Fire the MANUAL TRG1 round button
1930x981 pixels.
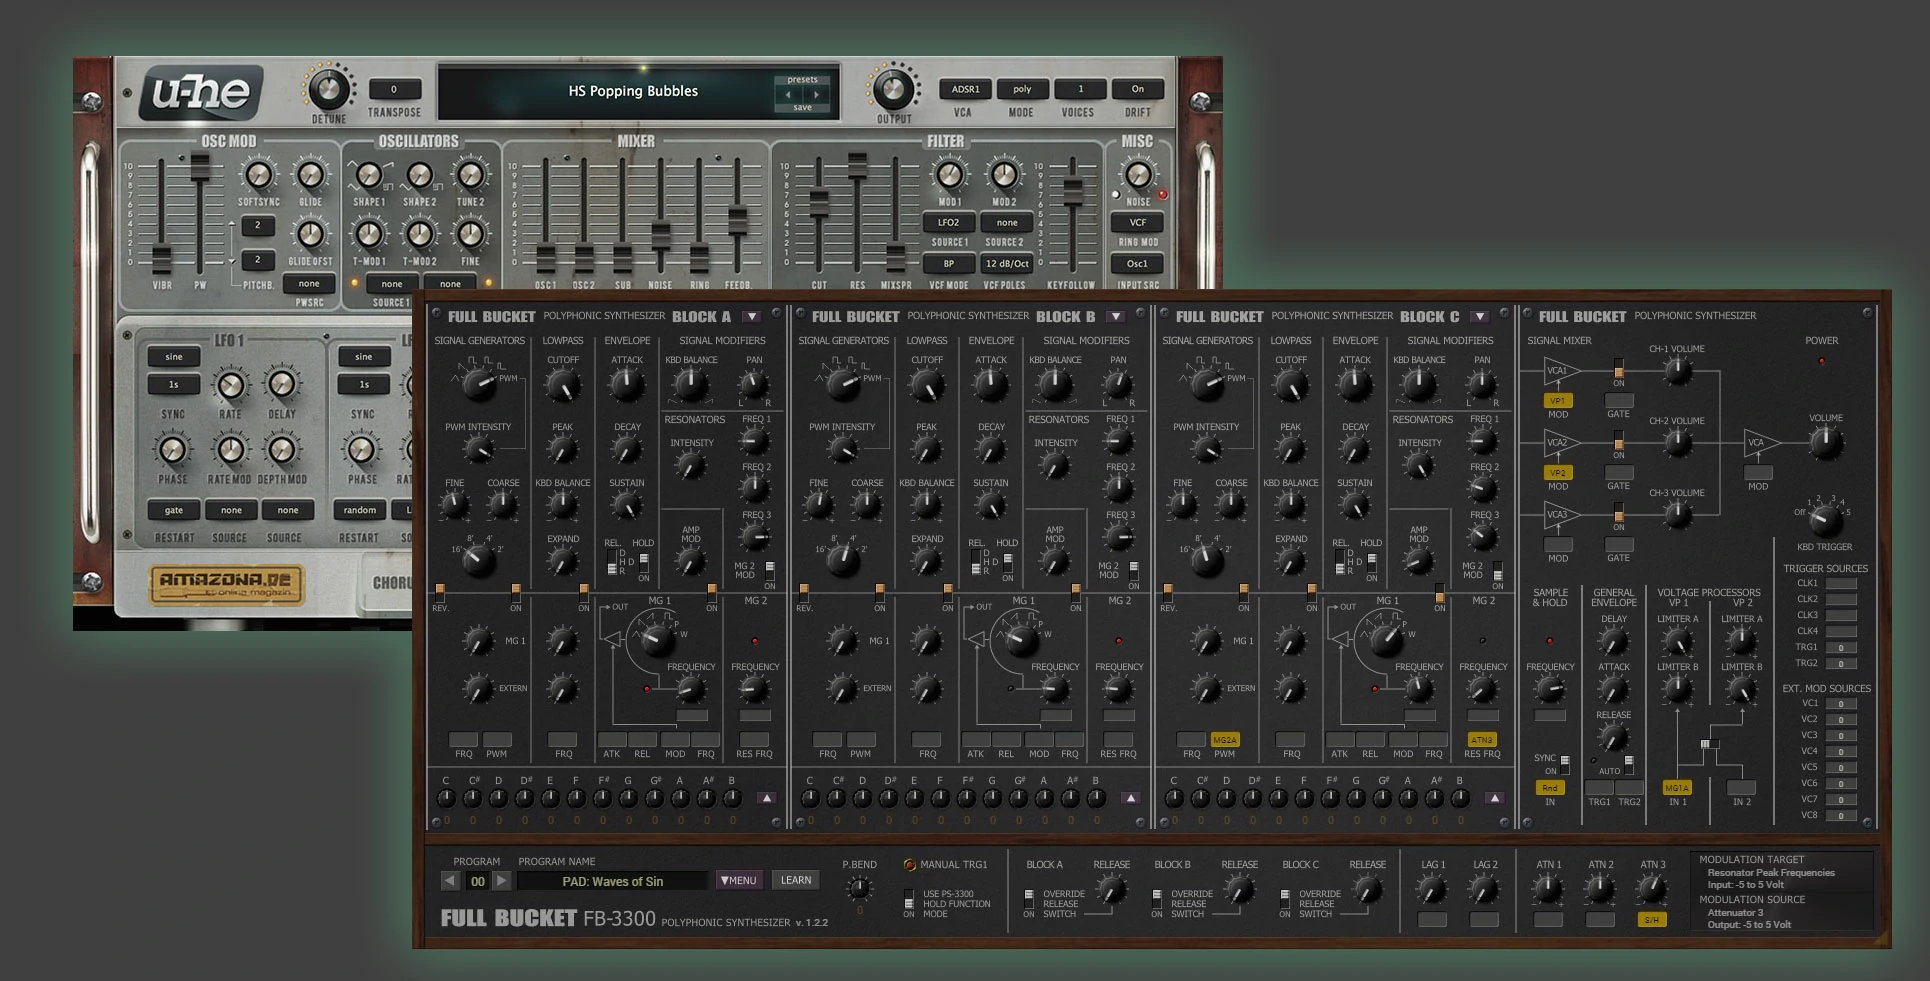[x=909, y=865]
